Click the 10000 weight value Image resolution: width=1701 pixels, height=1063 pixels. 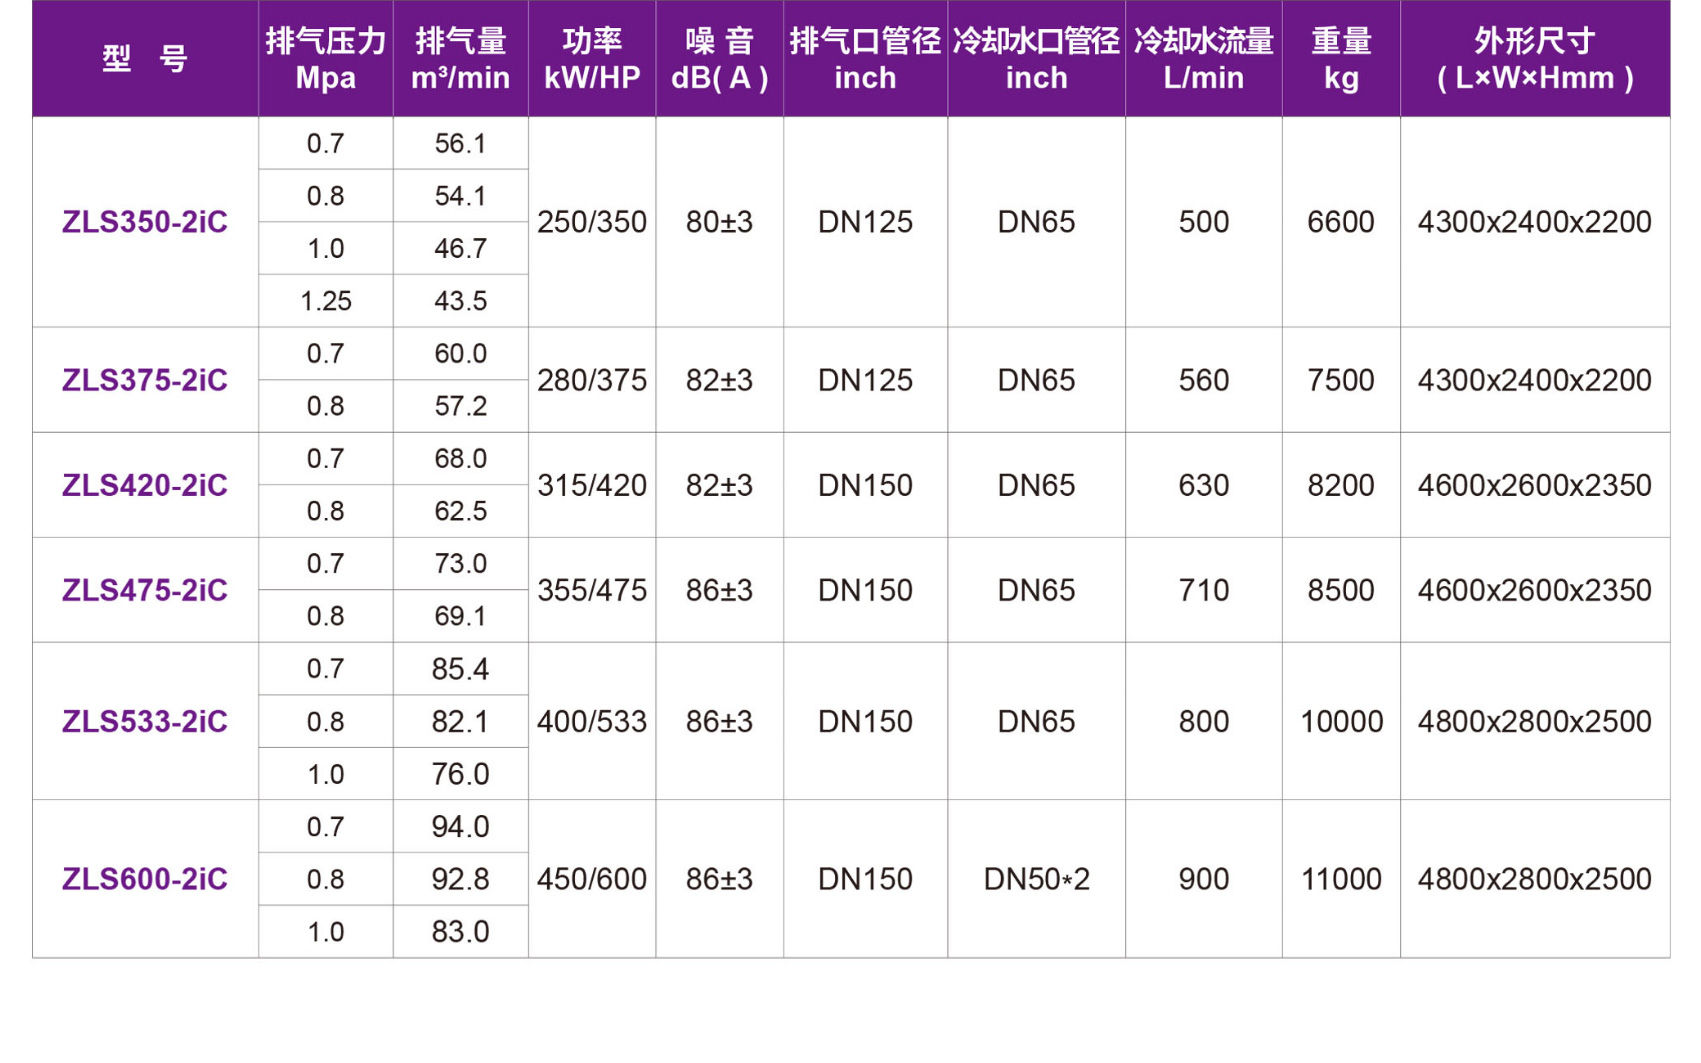coord(1342,721)
